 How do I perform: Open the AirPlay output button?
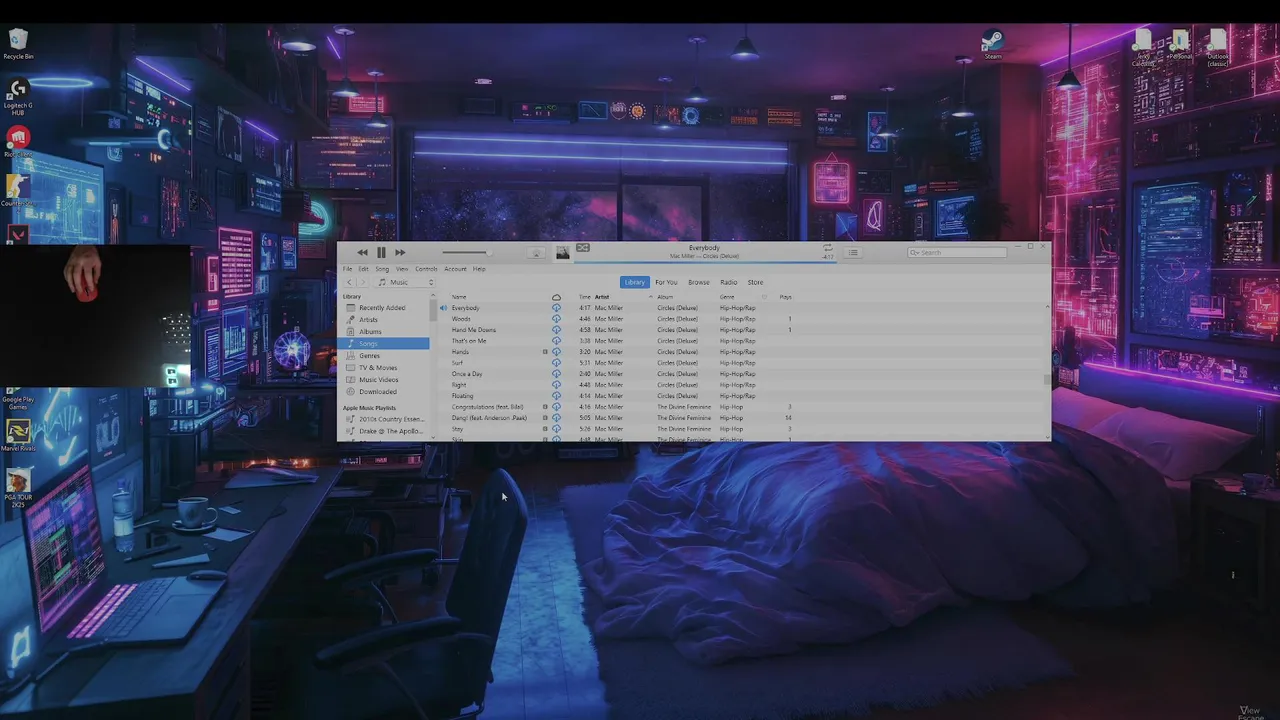[536, 253]
